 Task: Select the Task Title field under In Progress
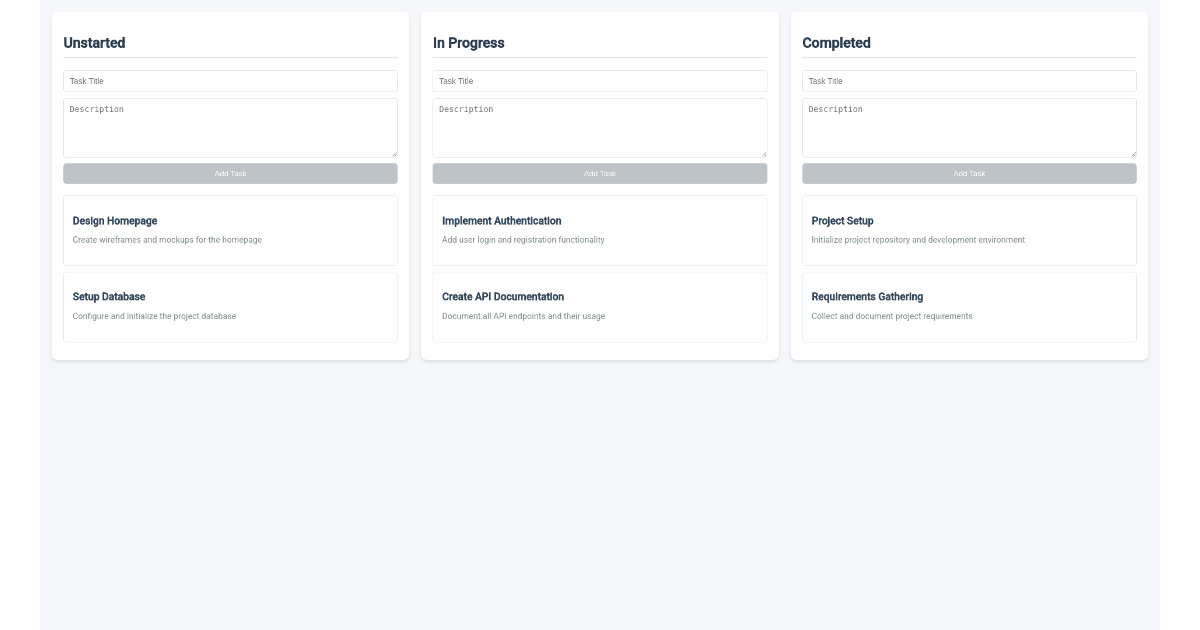pos(600,81)
